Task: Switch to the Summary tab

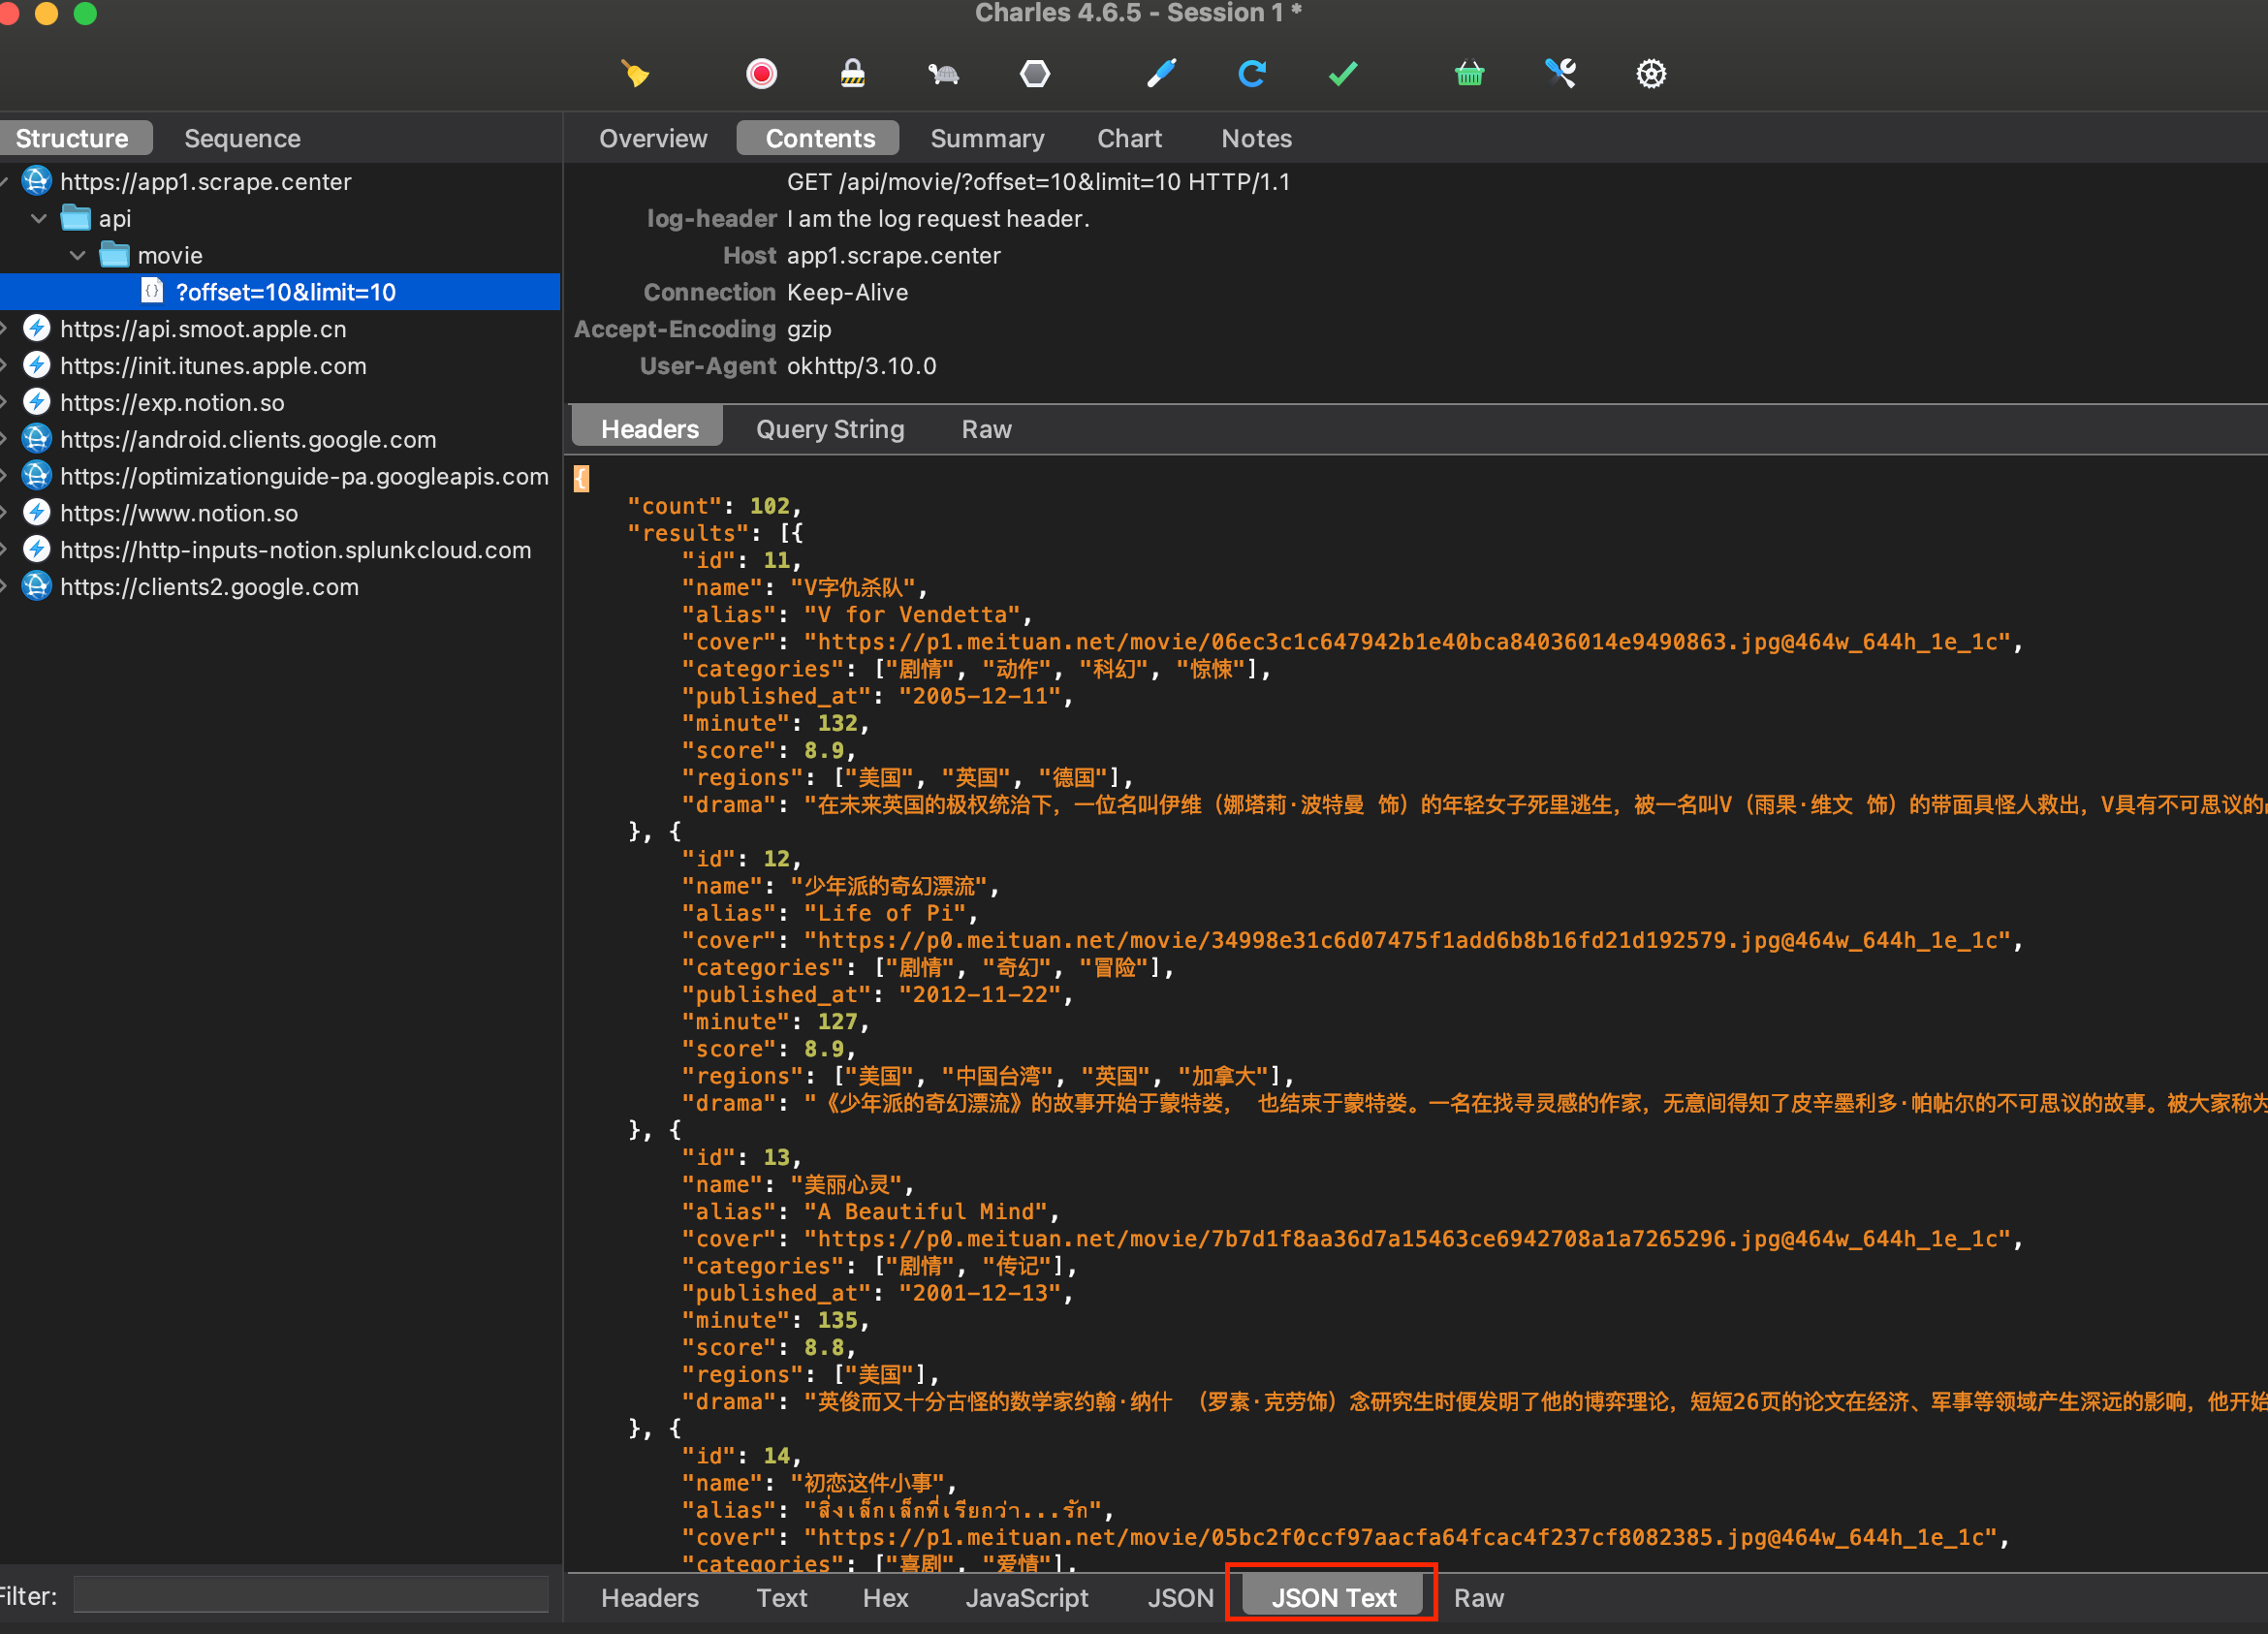Action: tap(988, 138)
